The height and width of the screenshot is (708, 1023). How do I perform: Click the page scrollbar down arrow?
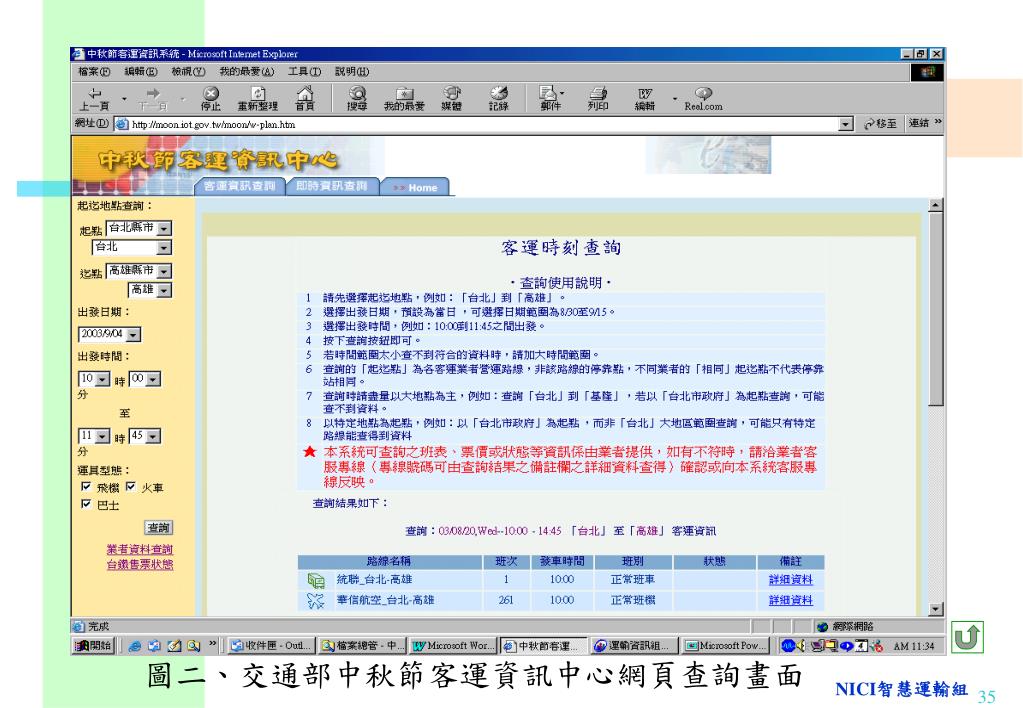click(936, 609)
